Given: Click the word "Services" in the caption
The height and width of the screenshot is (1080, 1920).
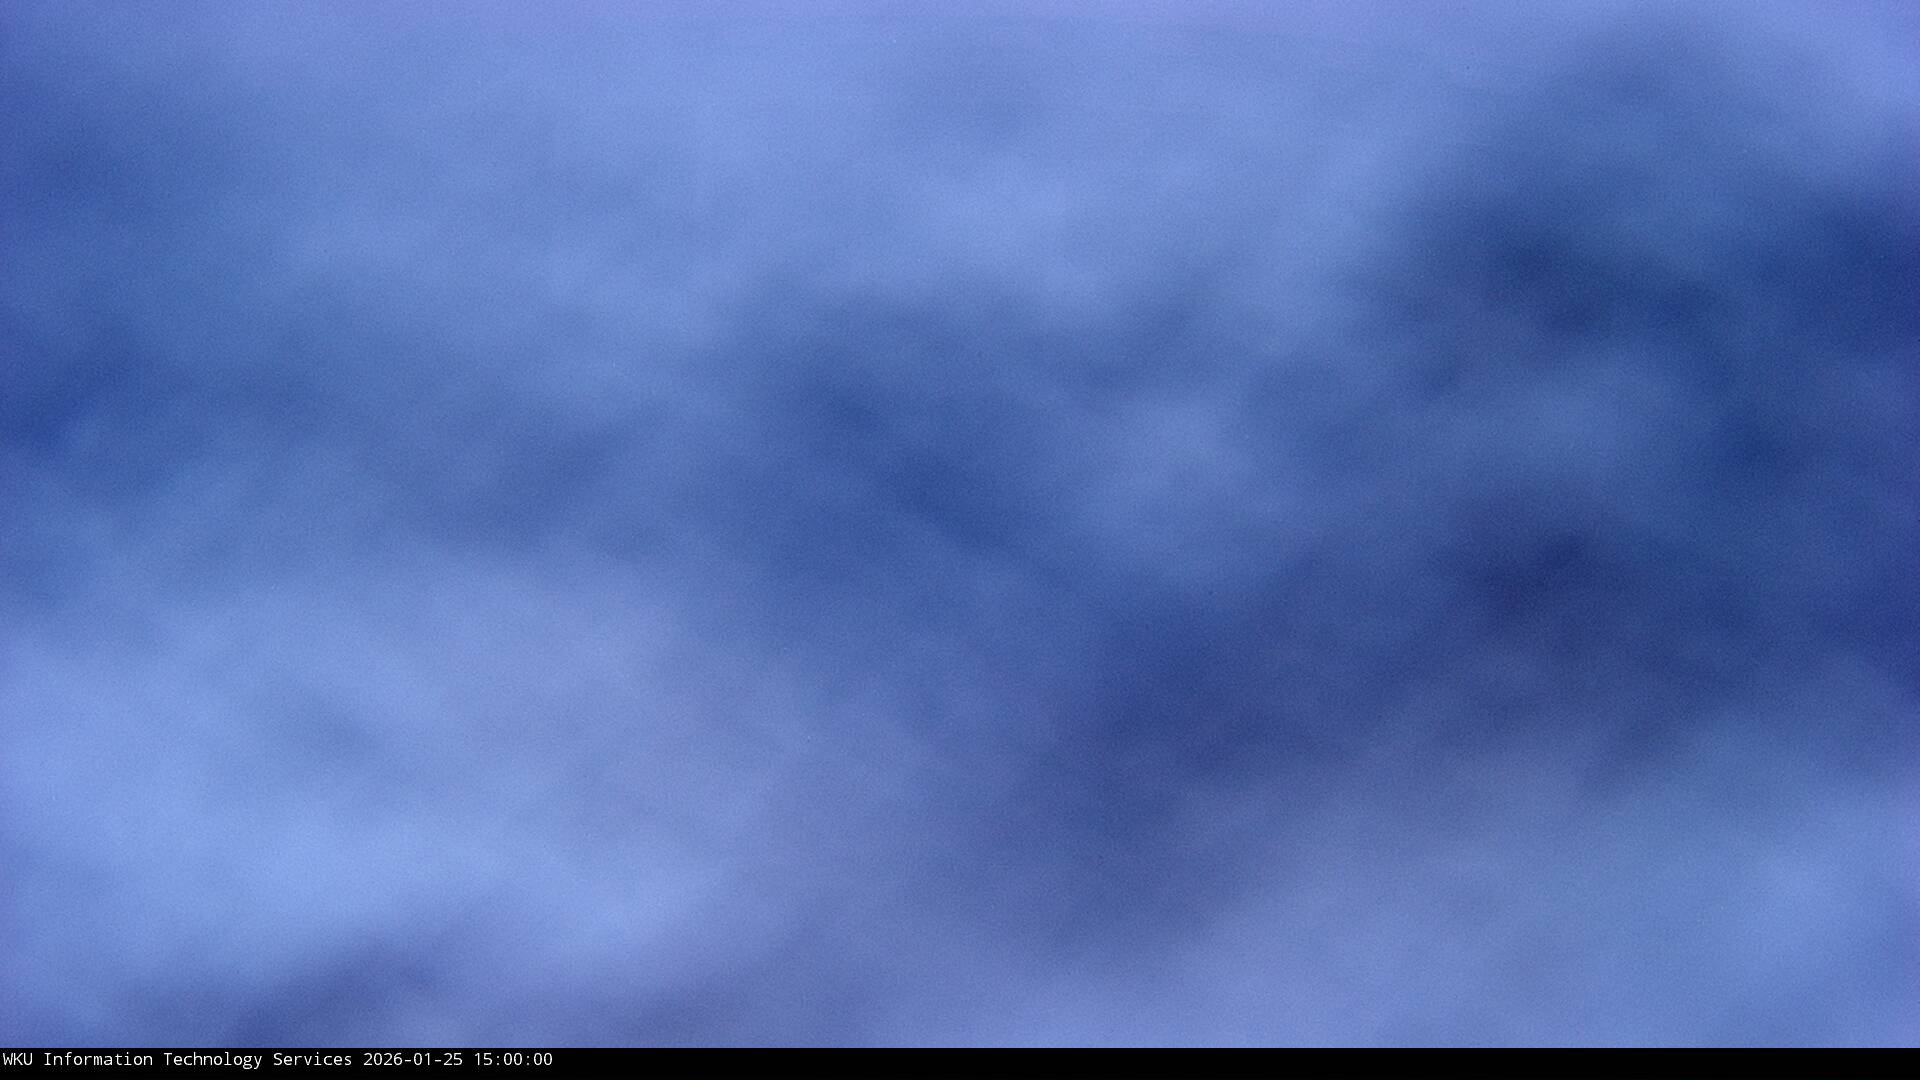Looking at the screenshot, I should pos(312,1059).
